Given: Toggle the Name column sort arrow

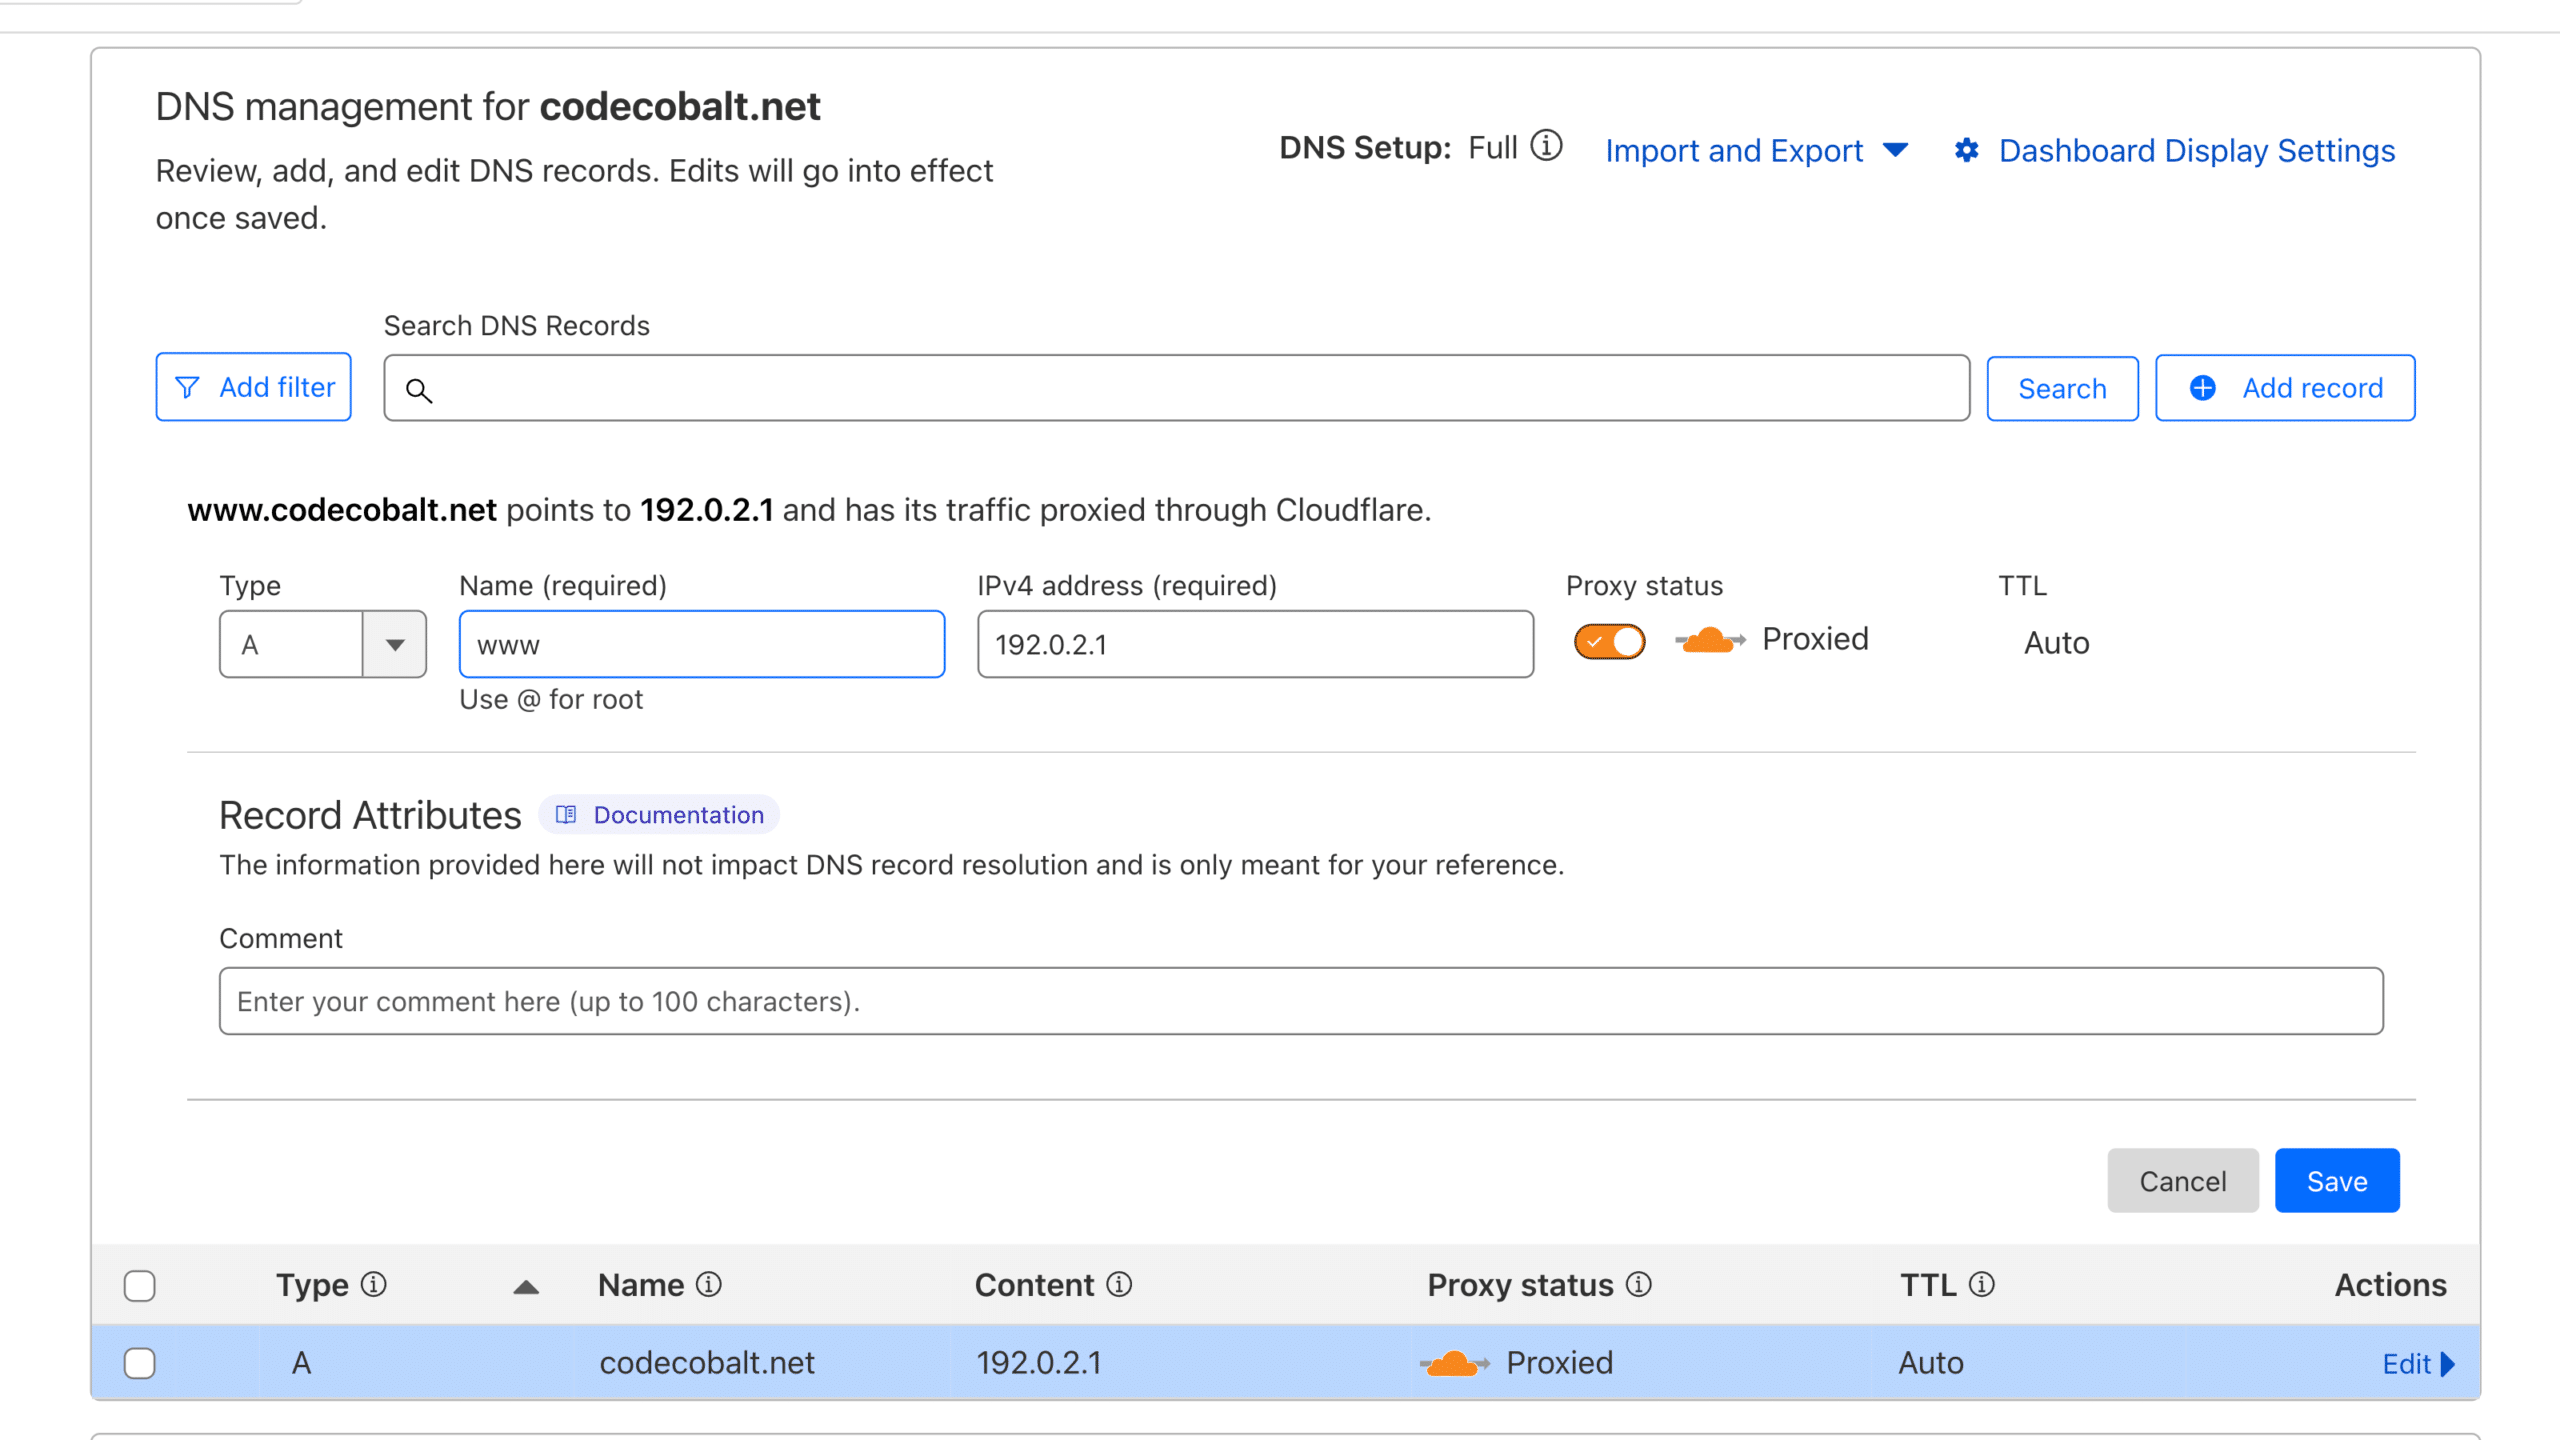Looking at the screenshot, I should pos(527,1287).
